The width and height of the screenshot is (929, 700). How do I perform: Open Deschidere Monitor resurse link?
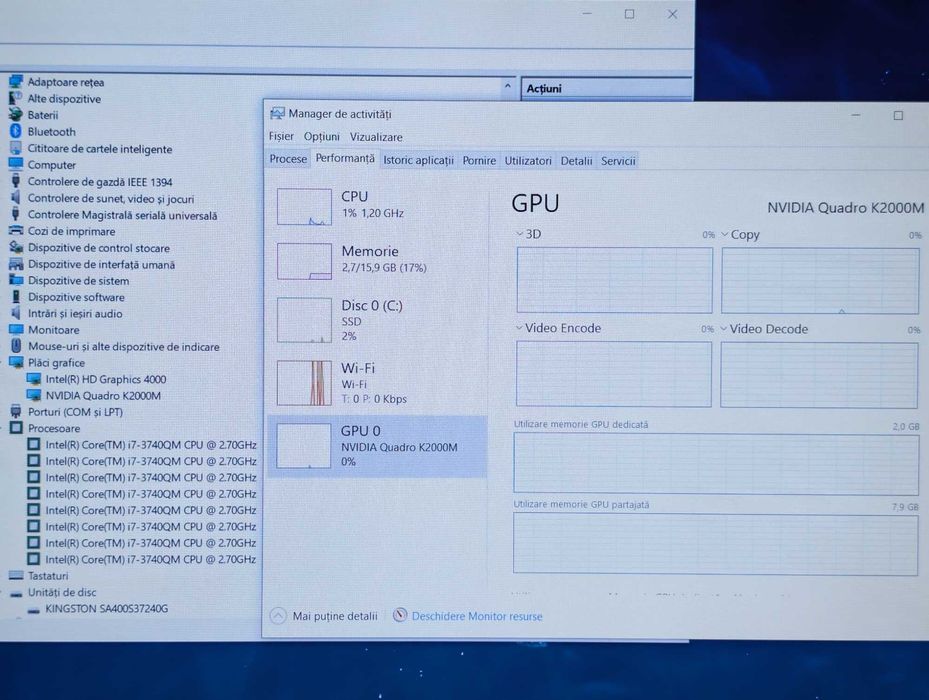click(x=477, y=616)
